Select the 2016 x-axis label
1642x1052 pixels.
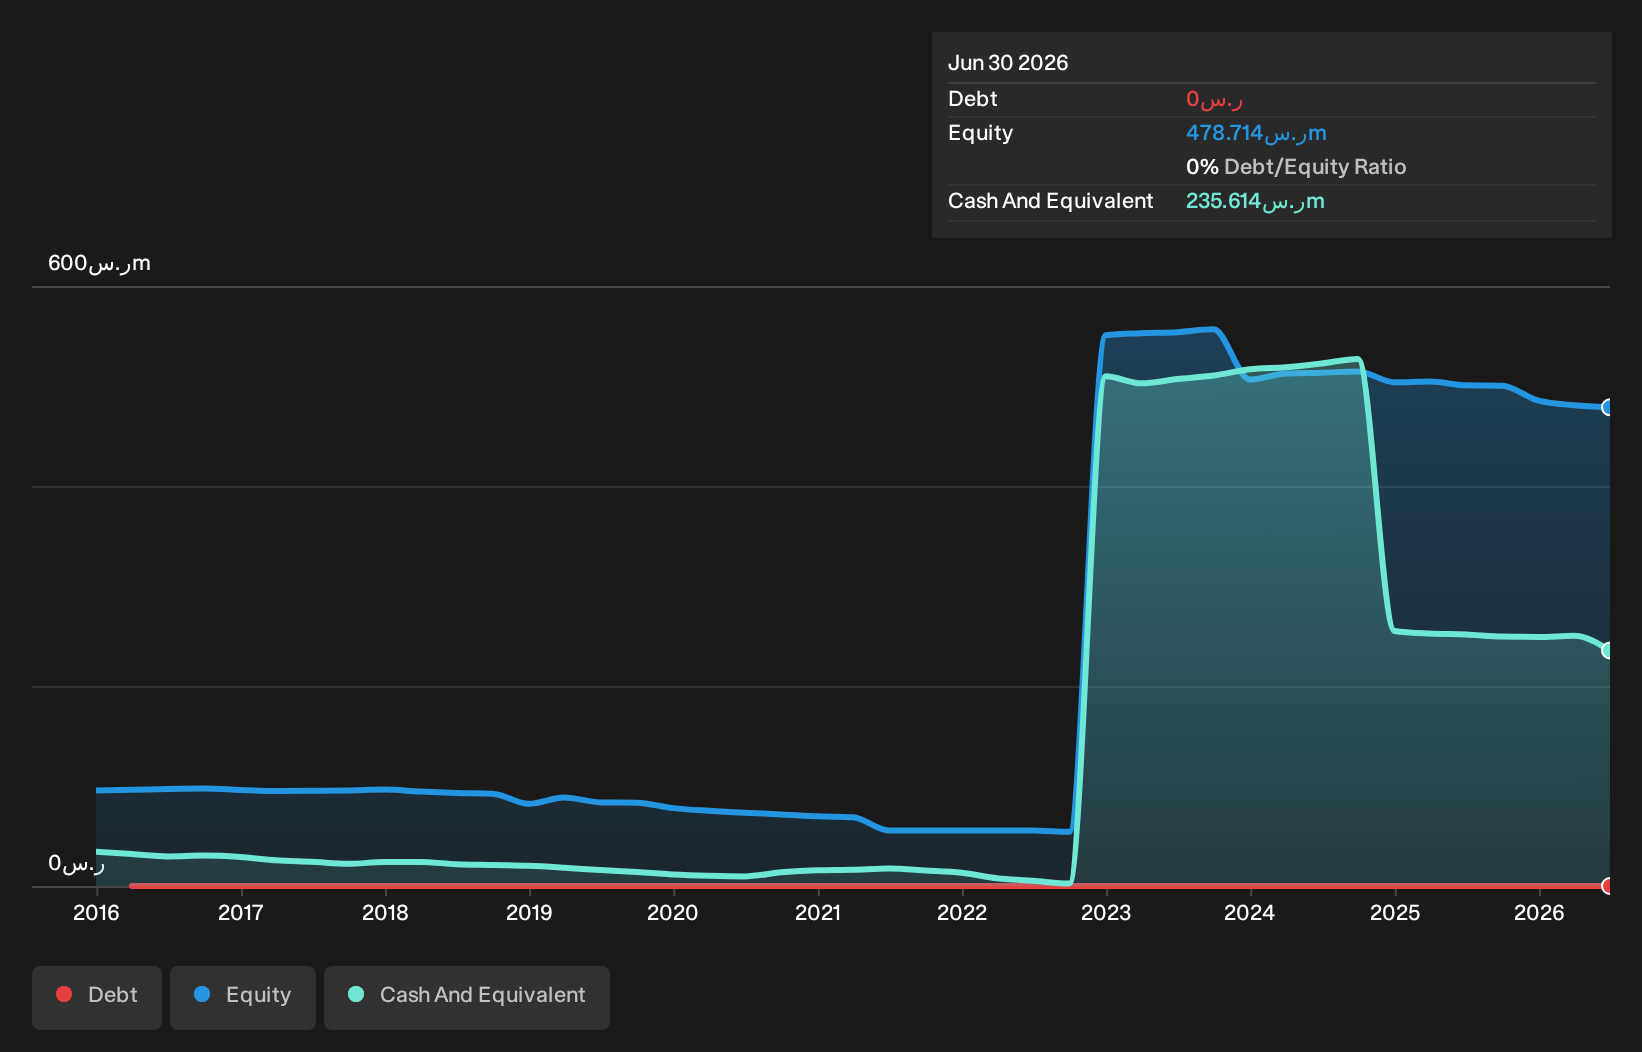pos(96,912)
